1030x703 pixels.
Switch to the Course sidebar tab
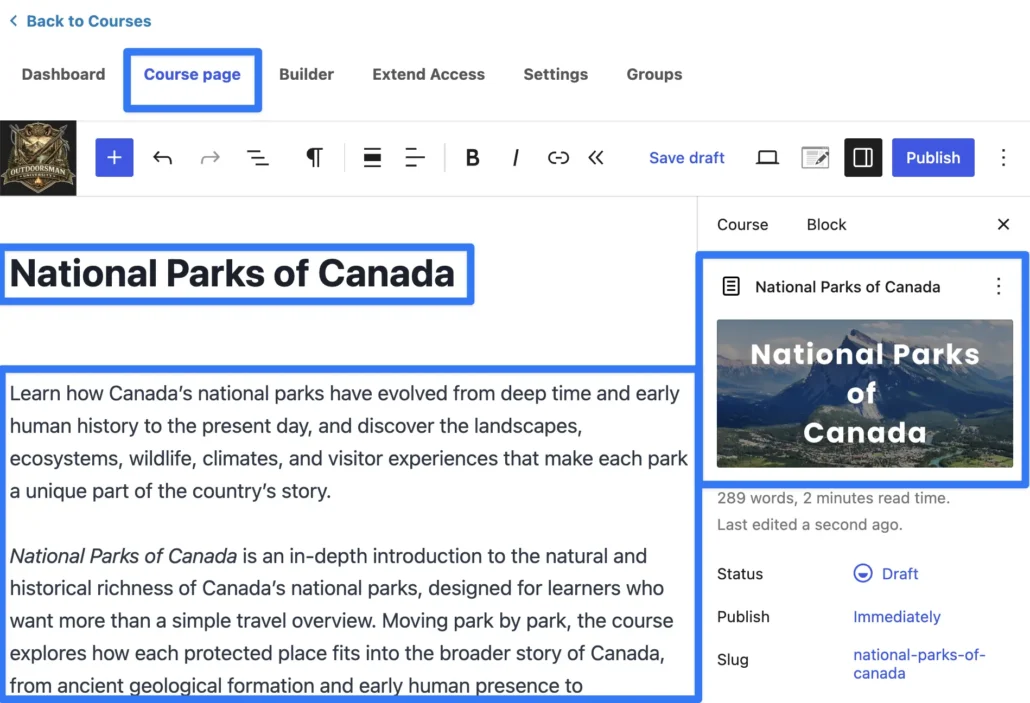pos(742,225)
